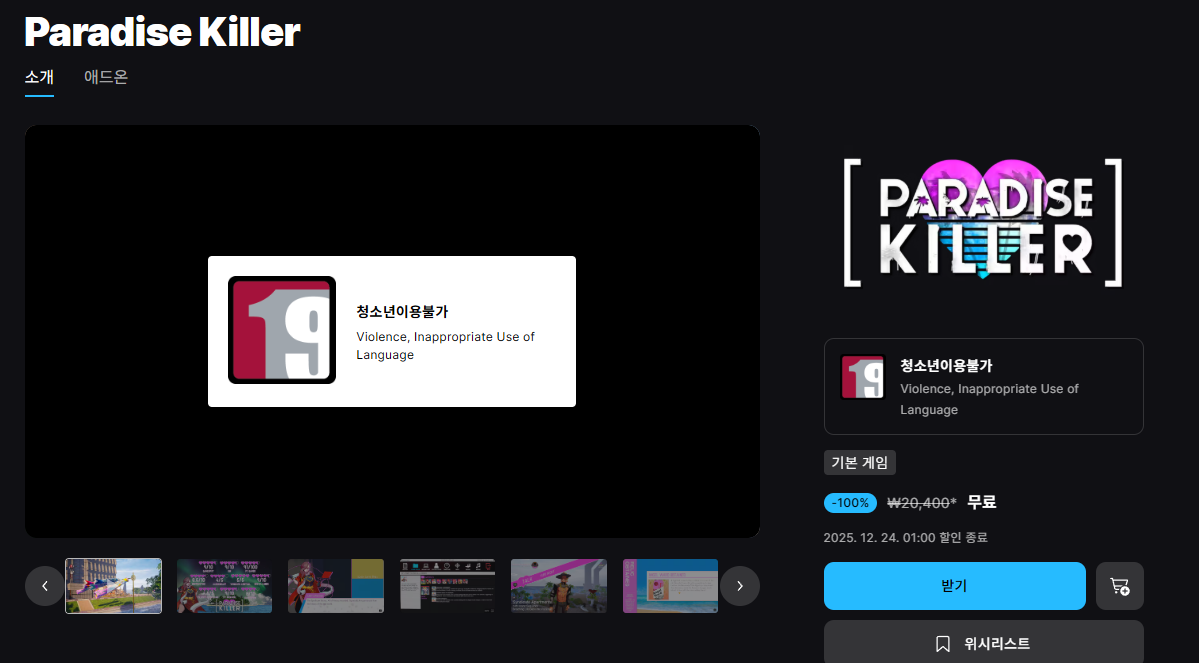Click the sale end date text 2025. 12. 24.

pos(905,538)
